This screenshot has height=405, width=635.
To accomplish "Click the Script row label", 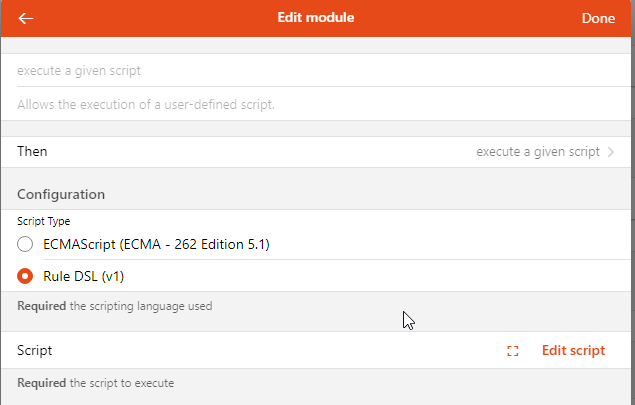I will [35, 351].
